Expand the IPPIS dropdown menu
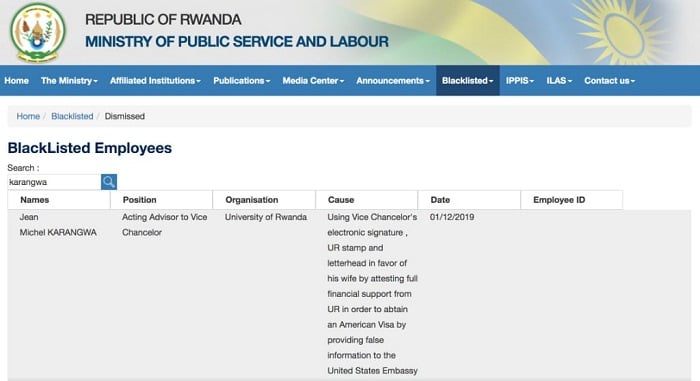The height and width of the screenshot is (381, 700). [520, 81]
